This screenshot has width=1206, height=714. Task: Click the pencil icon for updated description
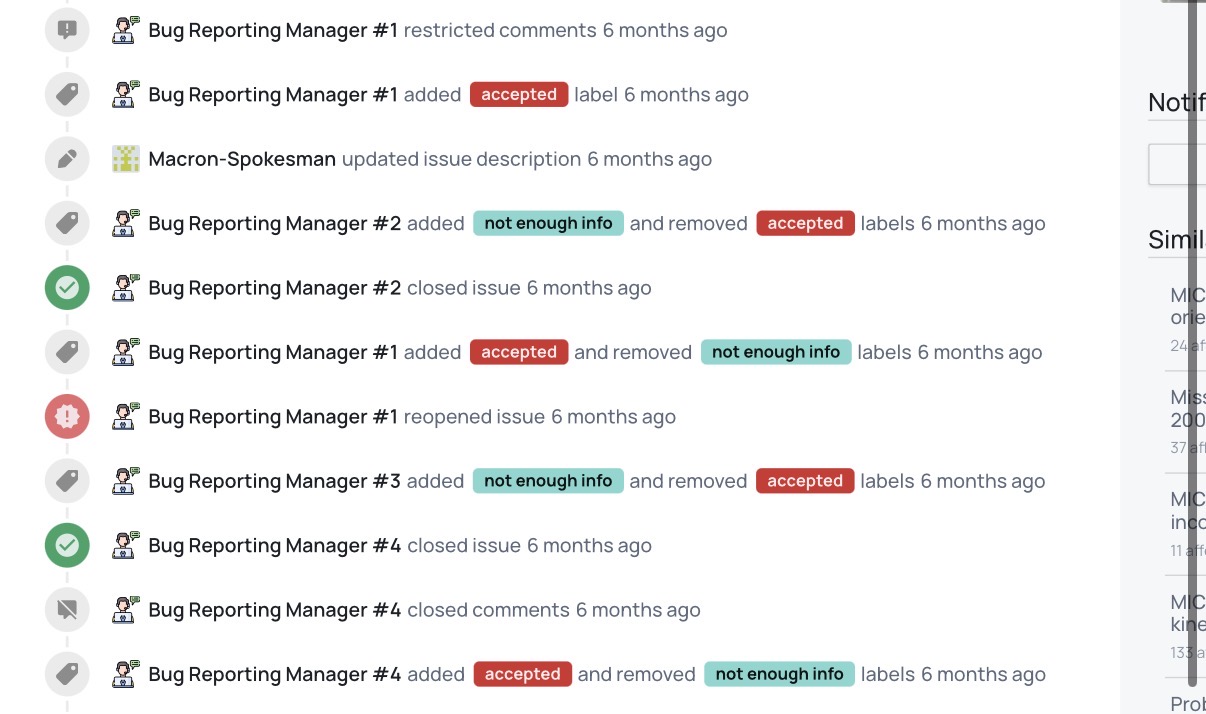coord(67,159)
